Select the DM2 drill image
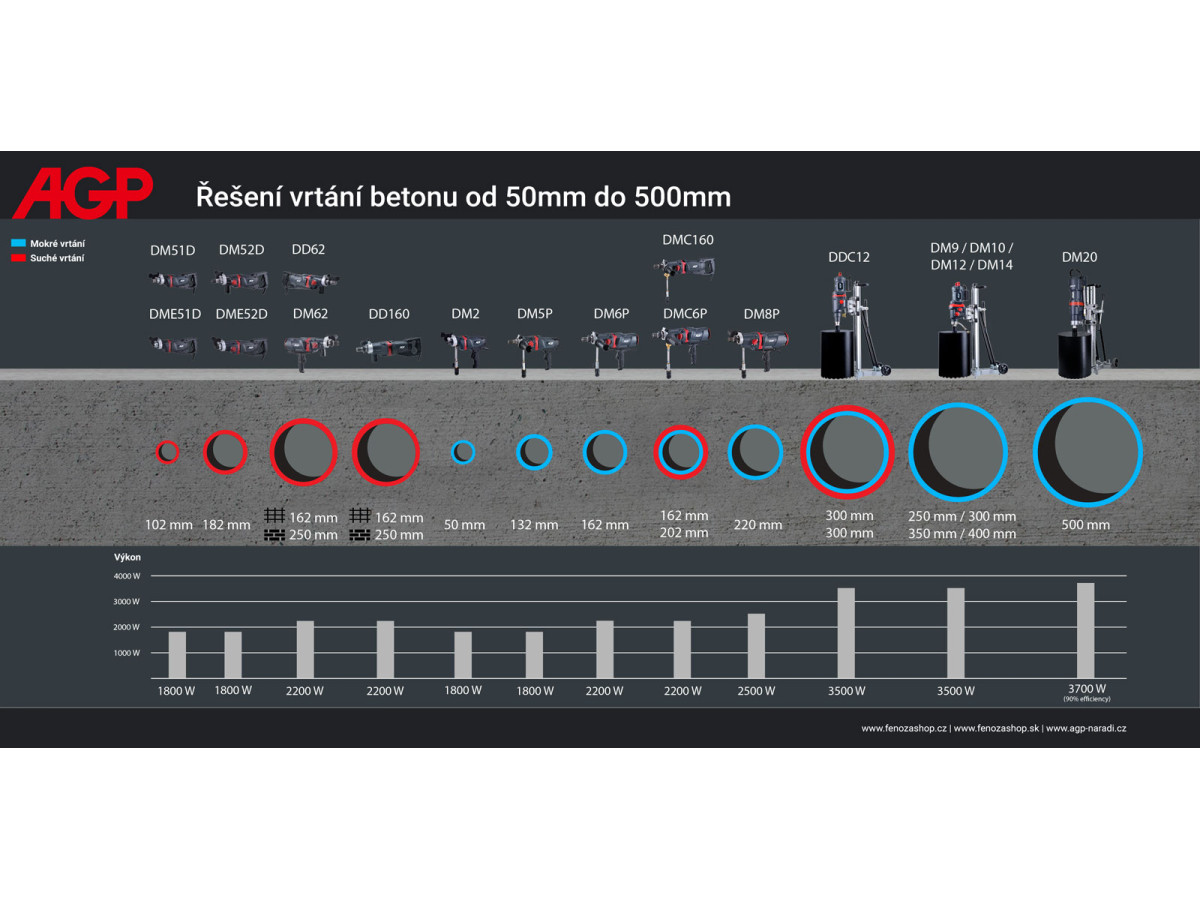This screenshot has height=900, width=1200. (x=465, y=352)
